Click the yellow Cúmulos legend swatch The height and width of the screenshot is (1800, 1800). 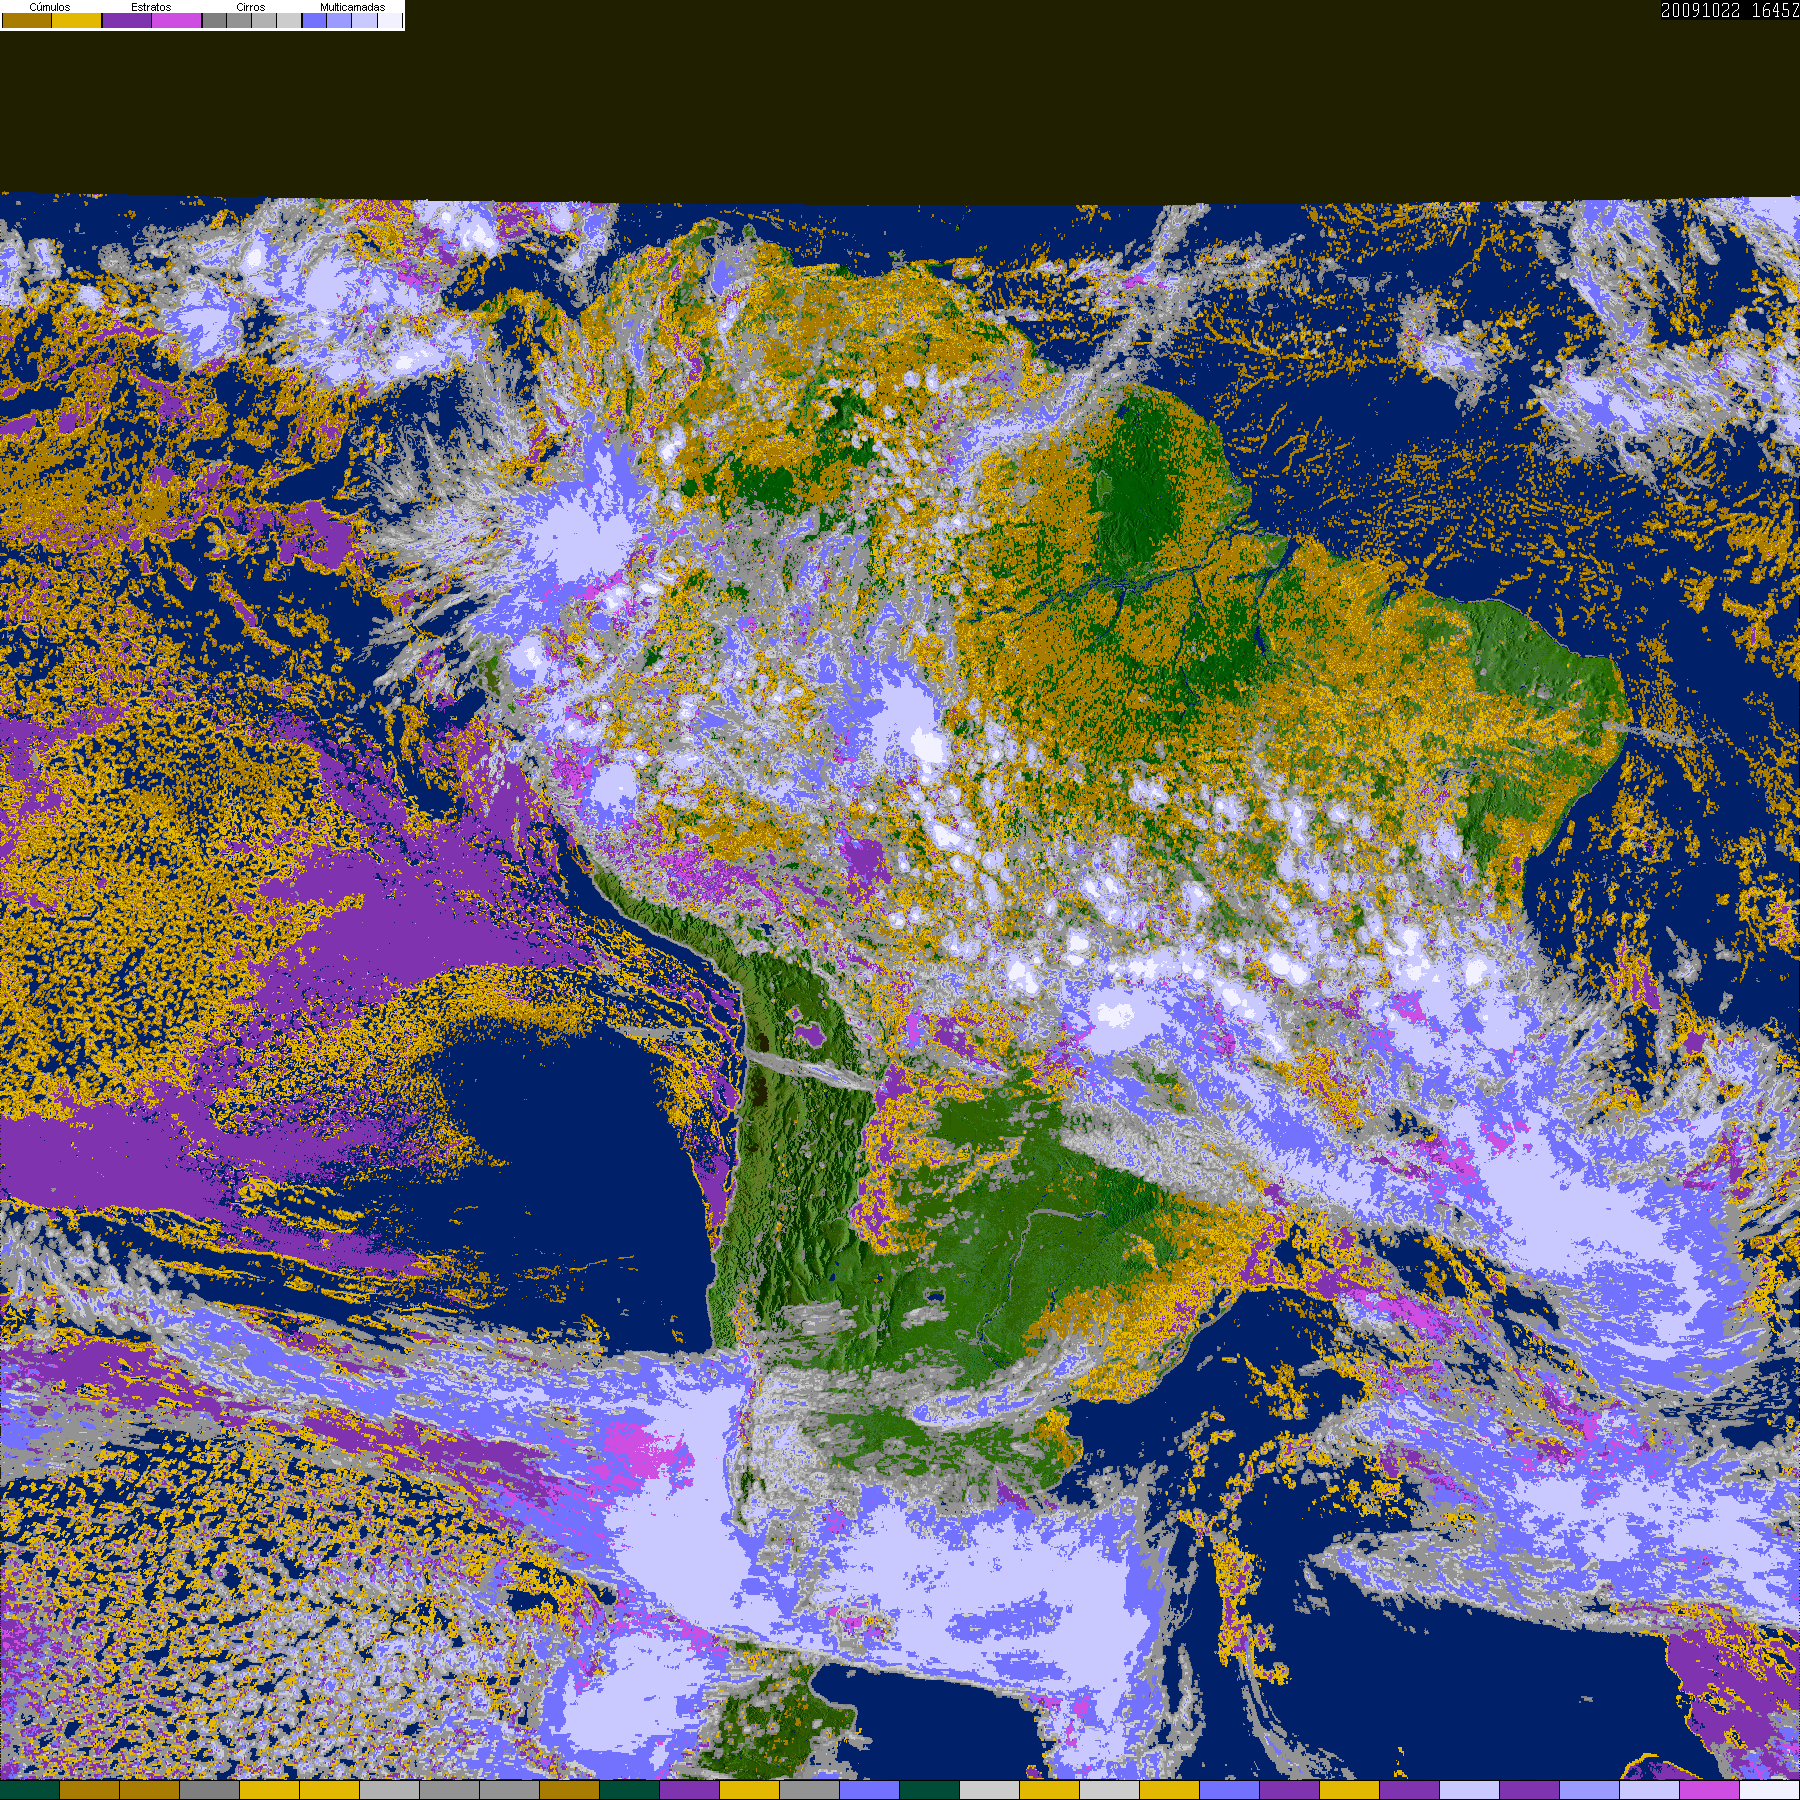tap(77, 20)
